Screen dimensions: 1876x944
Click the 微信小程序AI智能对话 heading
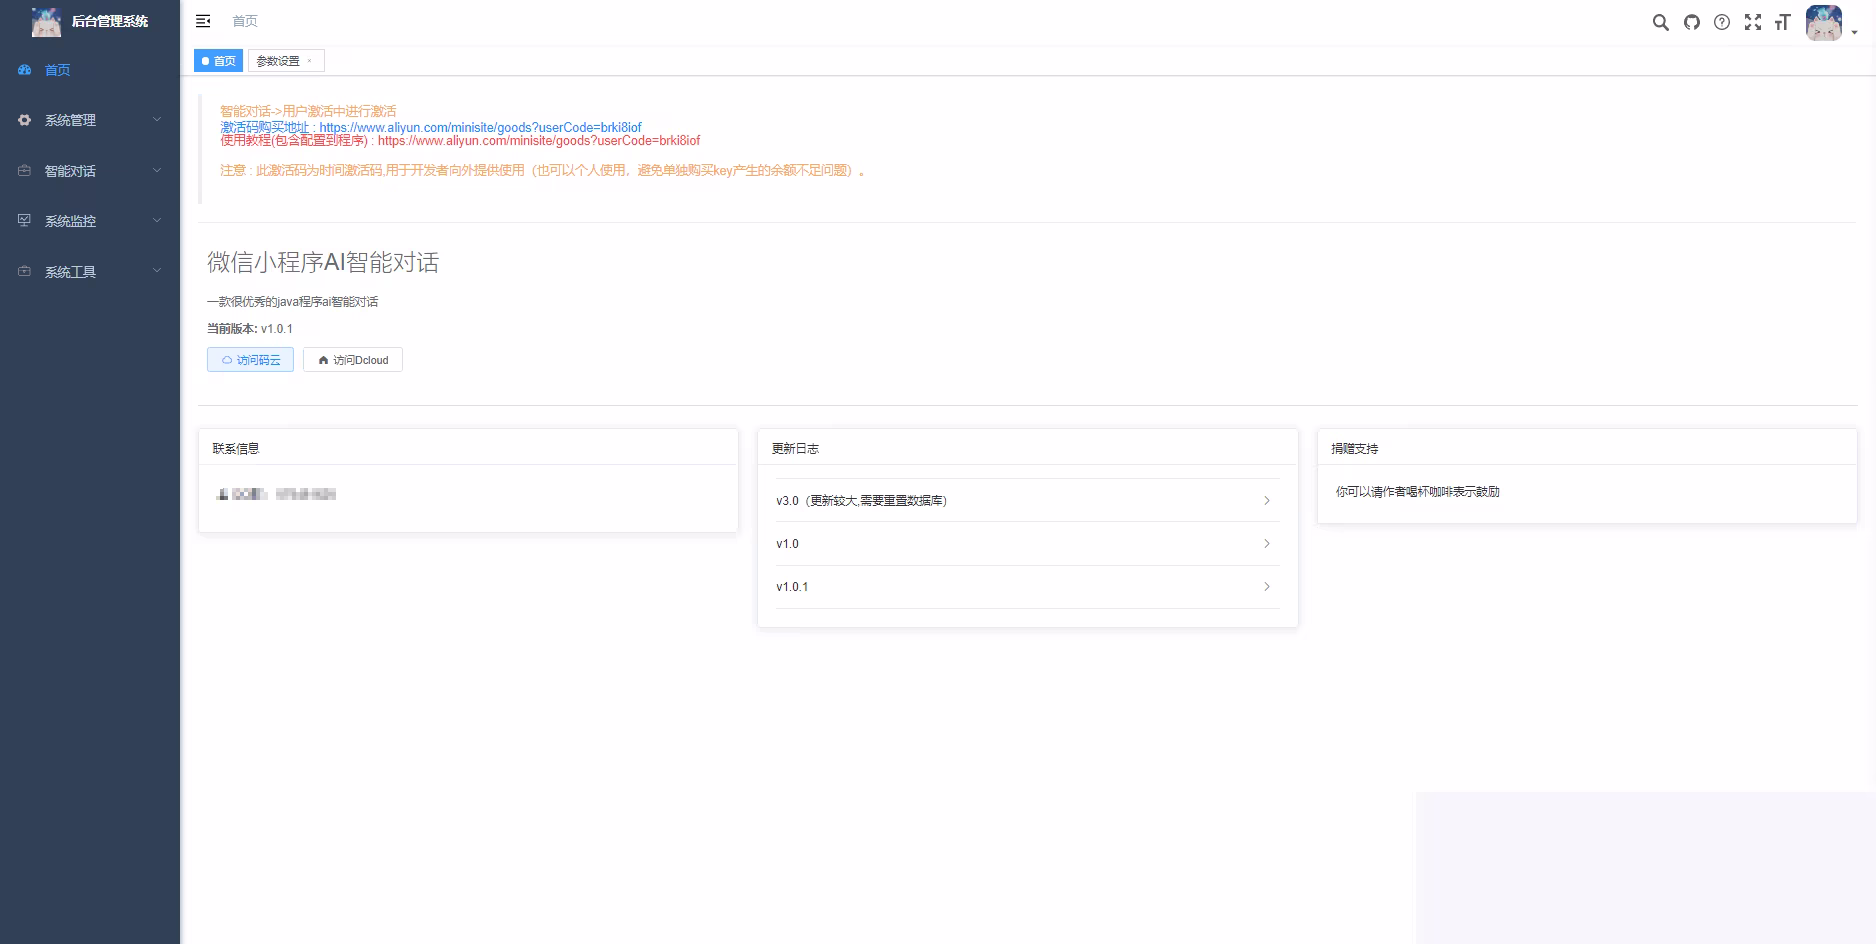[323, 263]
